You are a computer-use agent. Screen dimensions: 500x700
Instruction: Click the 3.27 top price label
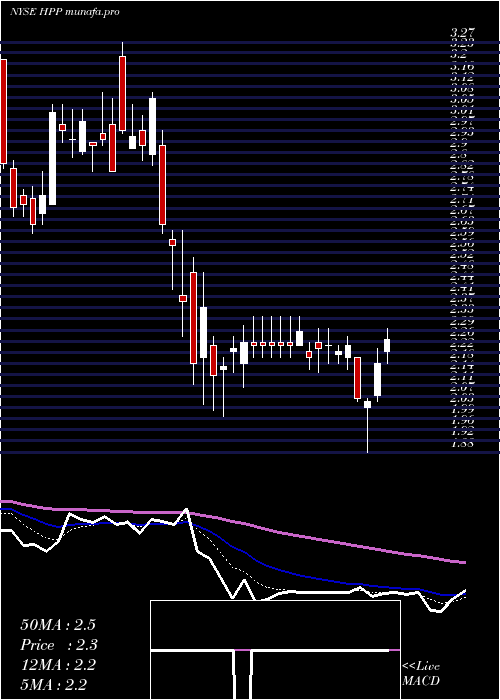pyautogui.click(x=462, y=32)
